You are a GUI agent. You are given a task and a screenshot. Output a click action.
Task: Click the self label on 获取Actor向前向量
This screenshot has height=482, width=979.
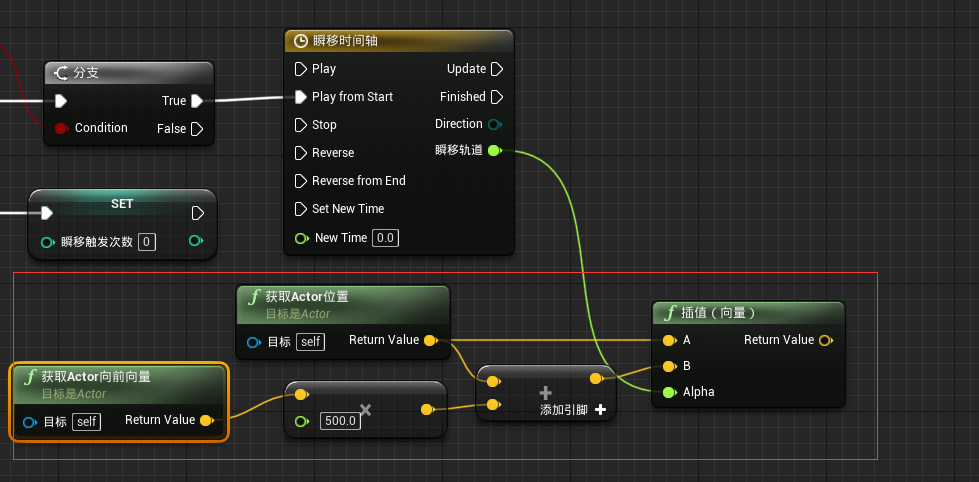click(86, 421)
